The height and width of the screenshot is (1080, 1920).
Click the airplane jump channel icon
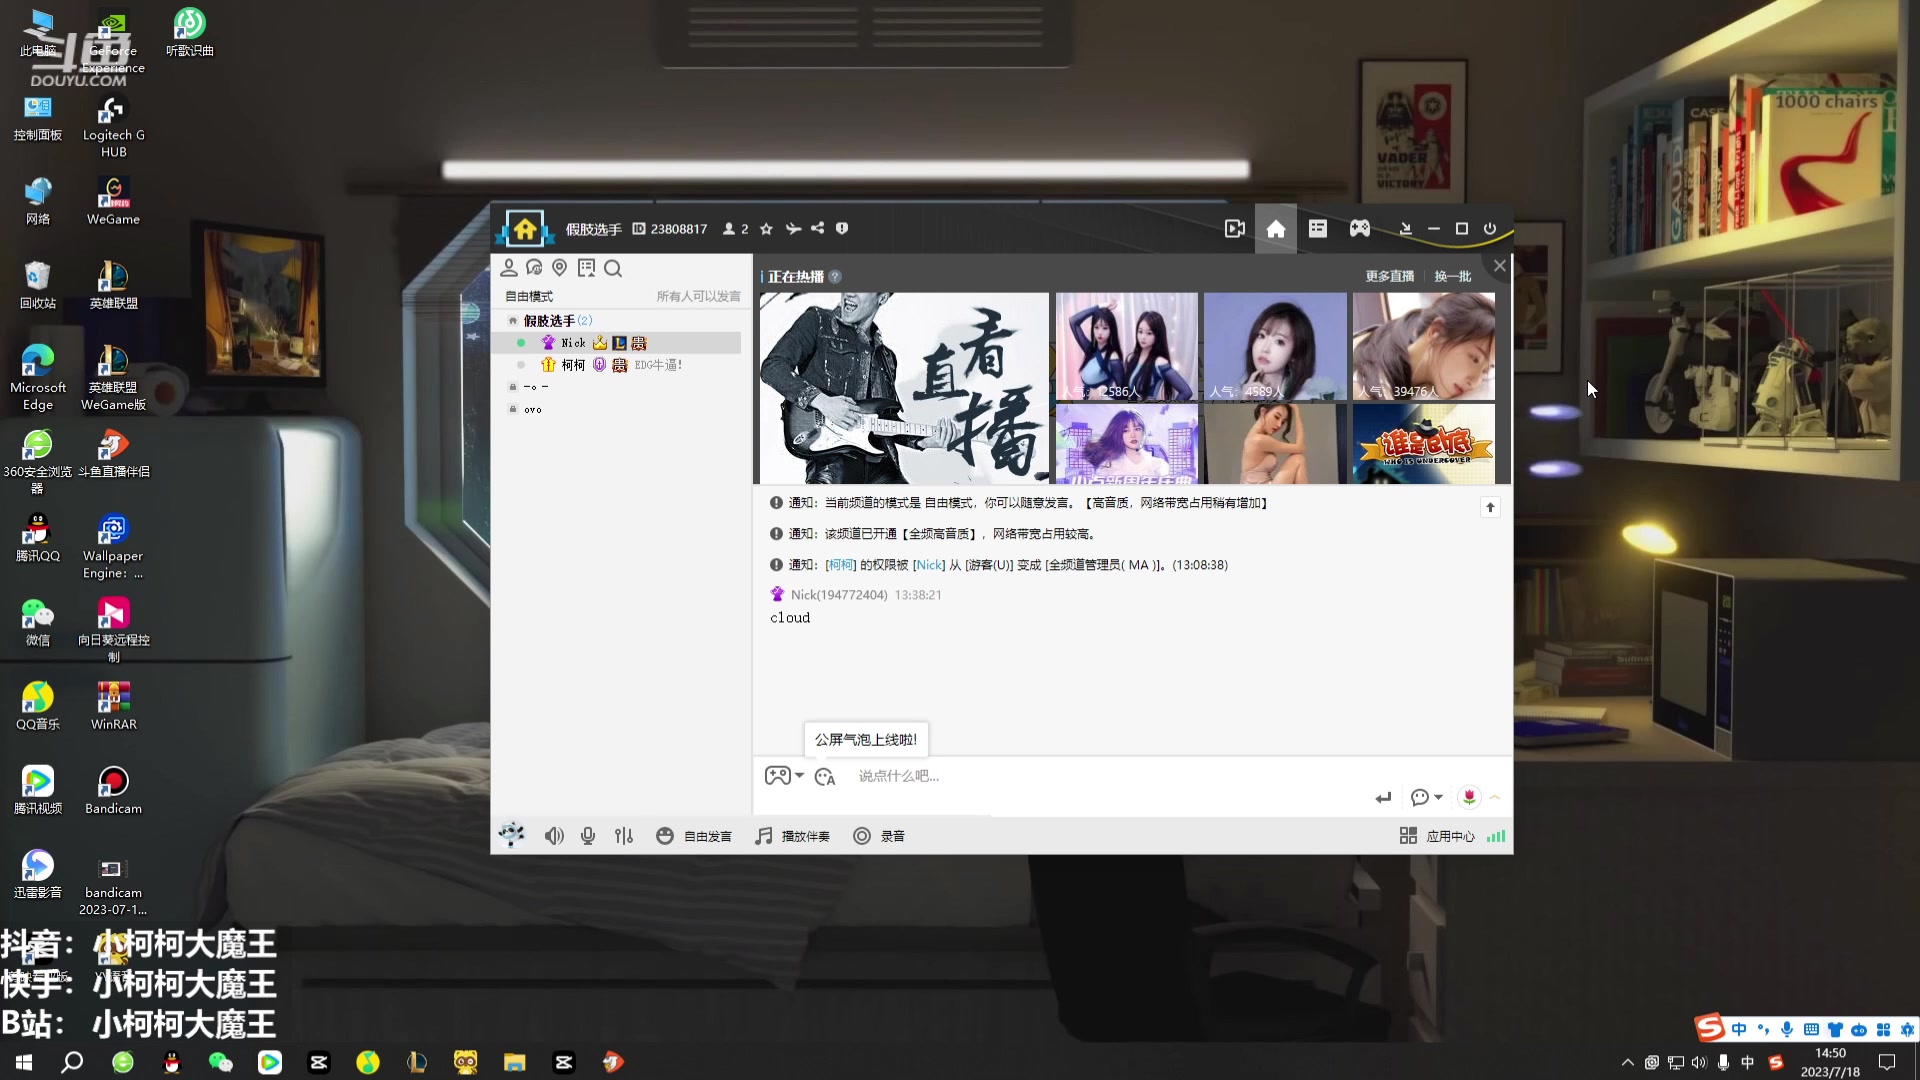[x=793, y=229]
